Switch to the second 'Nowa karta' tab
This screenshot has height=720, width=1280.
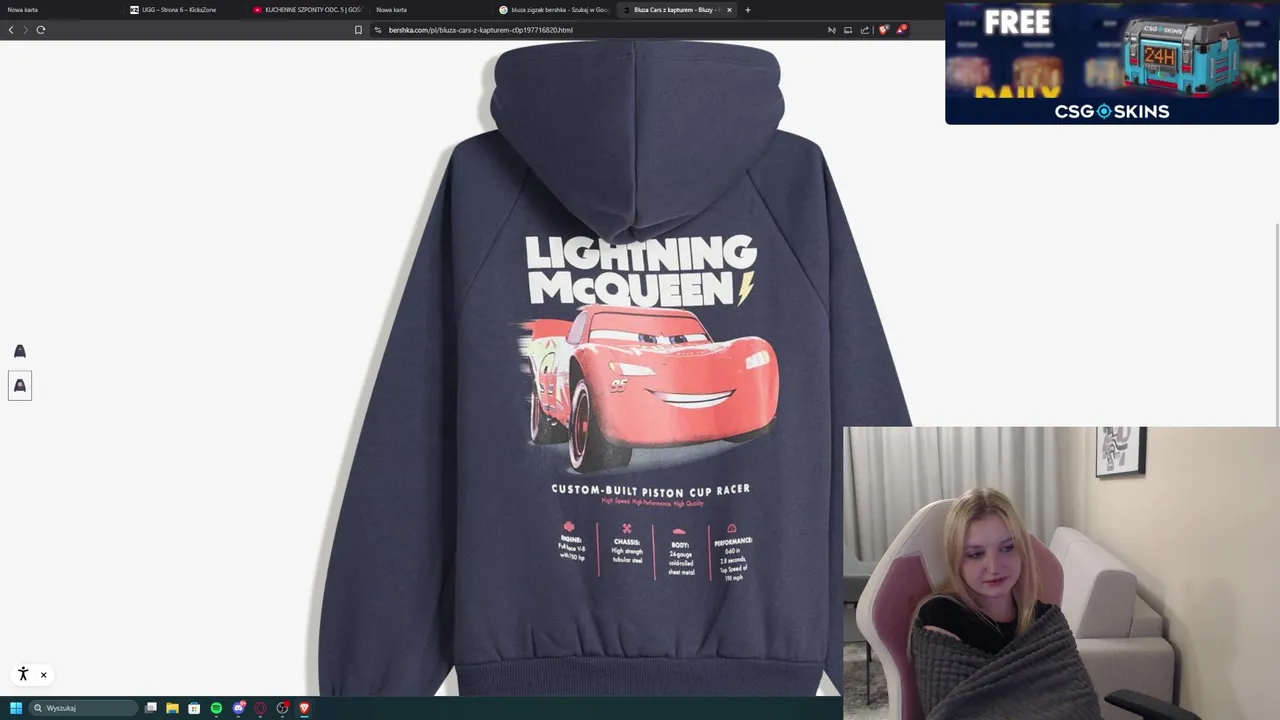430,10
